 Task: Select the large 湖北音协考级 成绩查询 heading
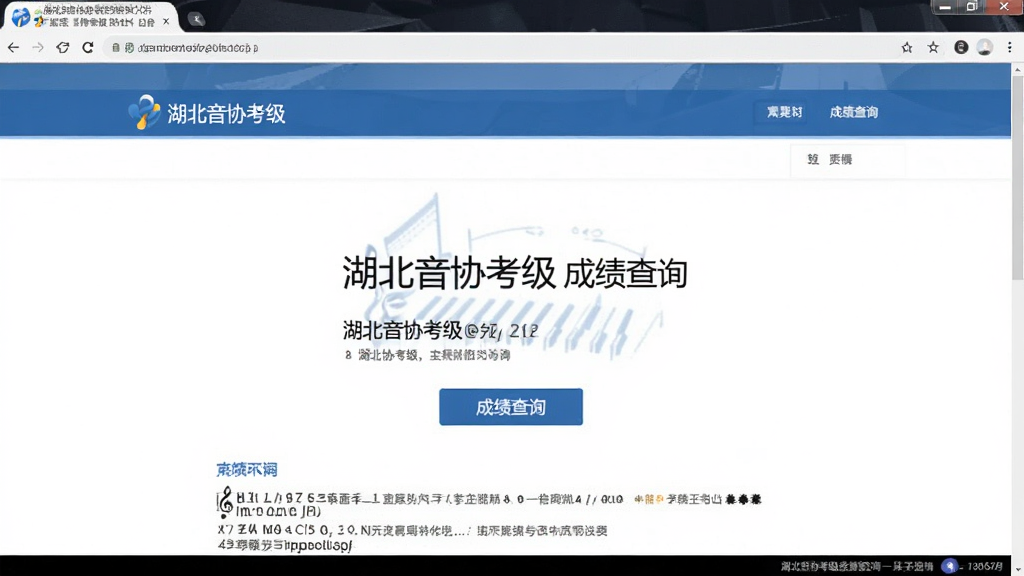[x=515, y=273]
